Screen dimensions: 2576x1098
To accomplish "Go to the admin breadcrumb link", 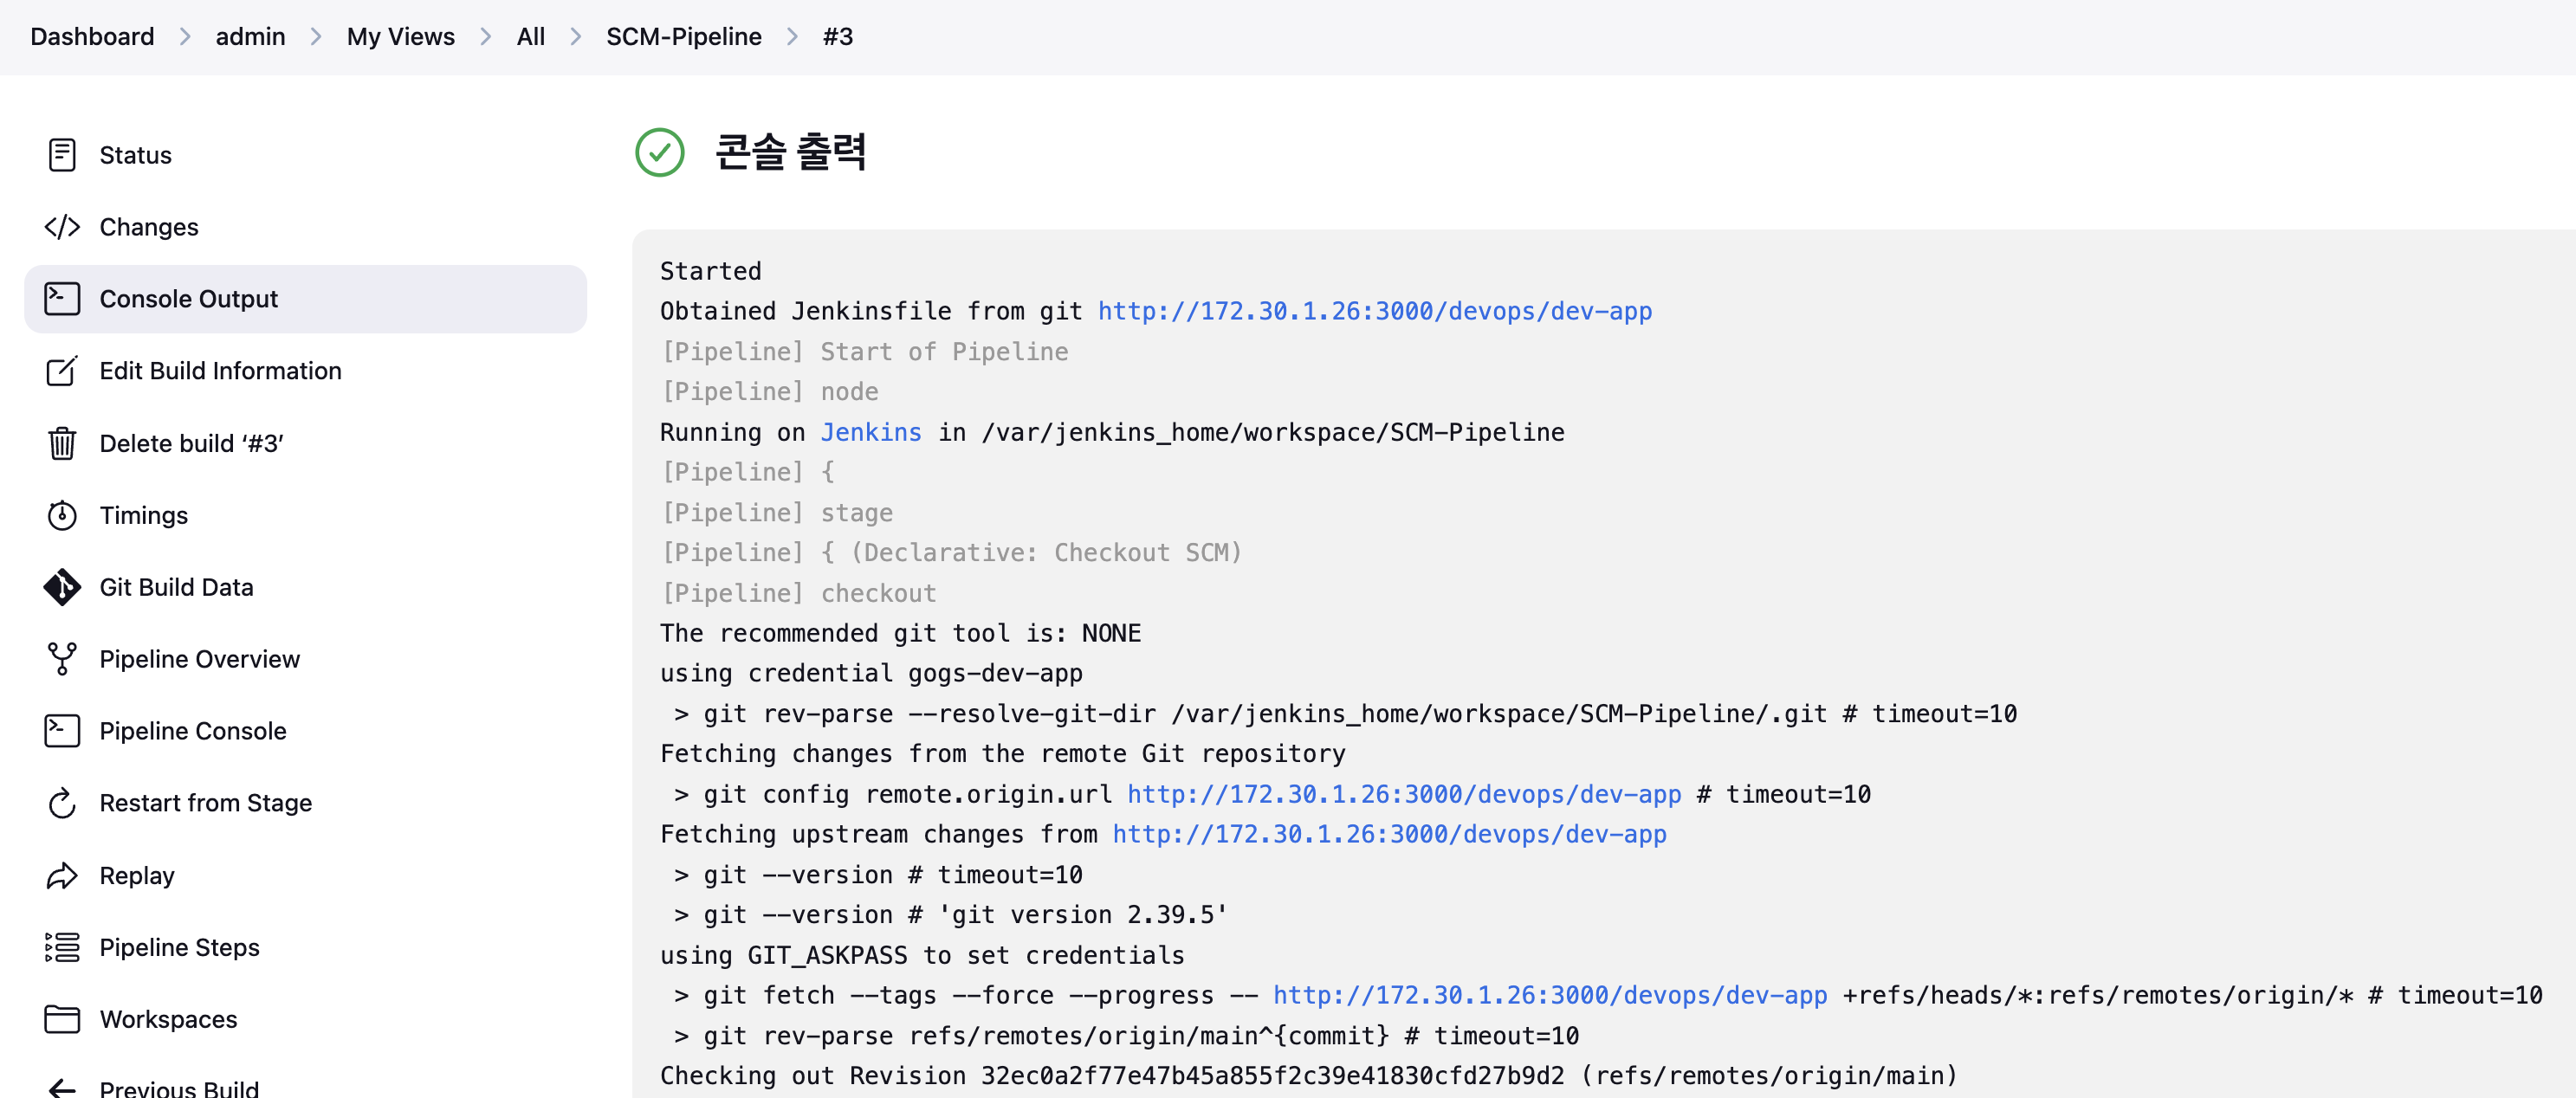I will pos(250,37).
